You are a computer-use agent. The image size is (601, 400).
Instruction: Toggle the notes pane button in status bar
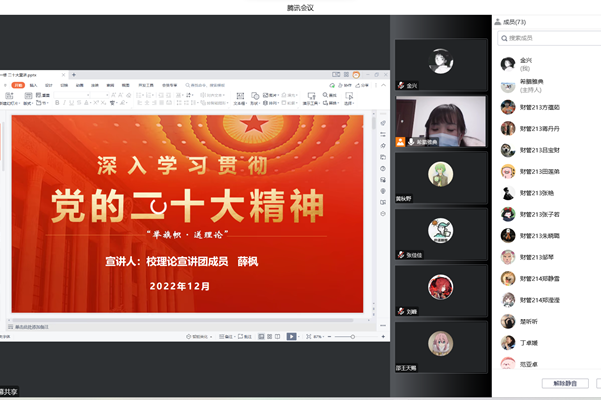(x=224, y=337)
